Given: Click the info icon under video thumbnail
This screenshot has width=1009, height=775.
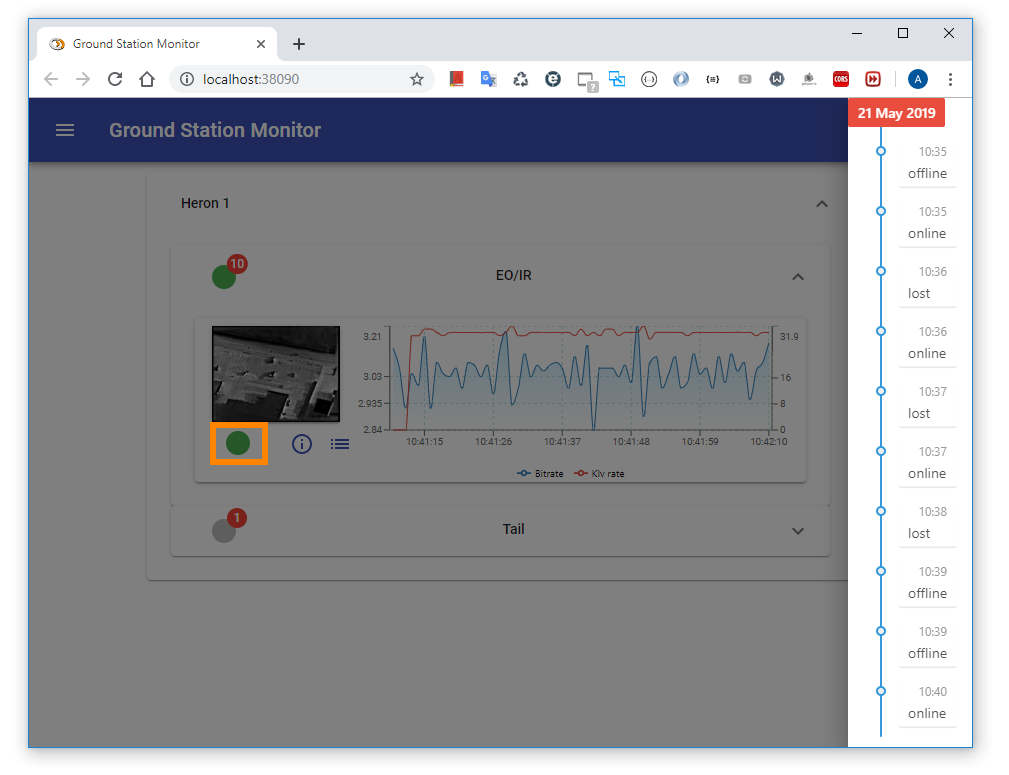Looking at the screenshot, I should (x=302, y=444).
